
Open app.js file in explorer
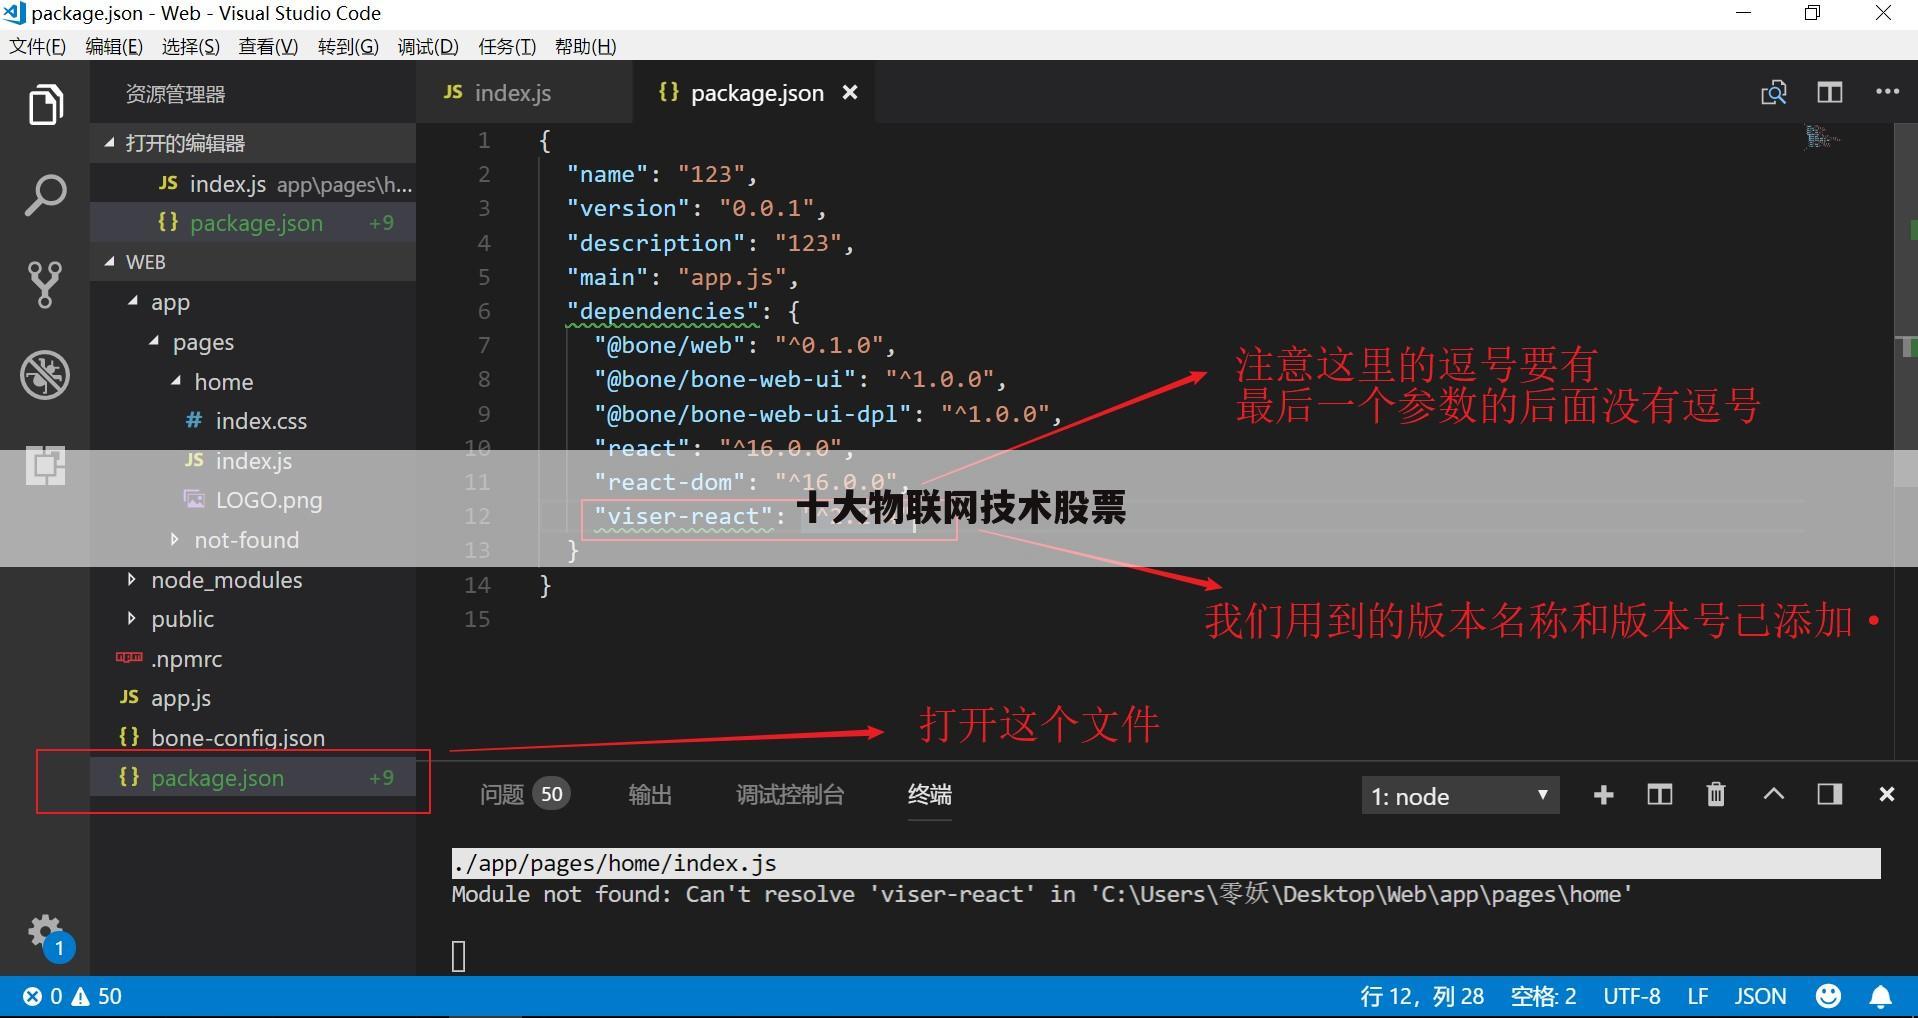[x=181, y=698]
